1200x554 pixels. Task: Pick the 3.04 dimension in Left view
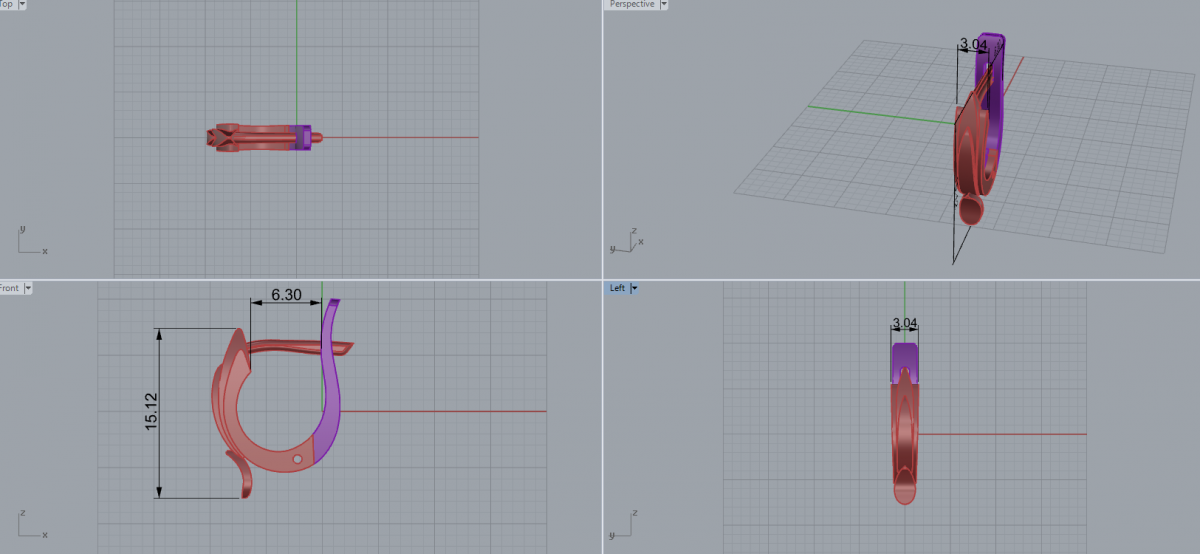click(904, 323)
